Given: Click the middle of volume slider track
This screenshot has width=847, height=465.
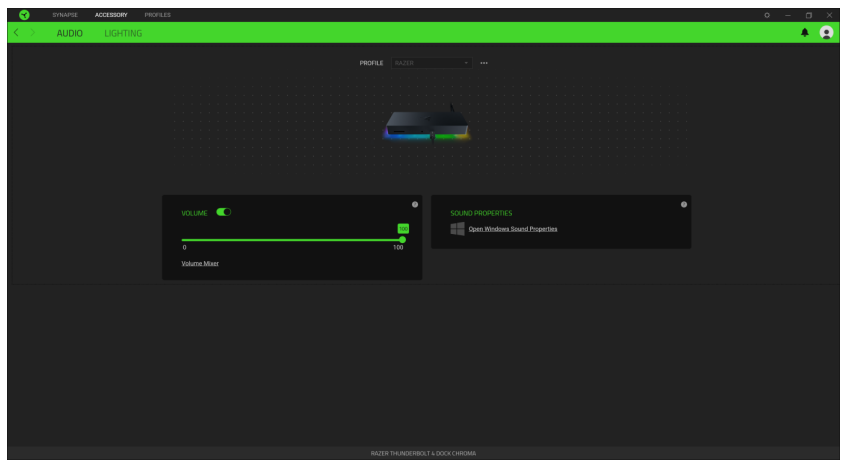Looking at the screenshot, I should [292, 240].
